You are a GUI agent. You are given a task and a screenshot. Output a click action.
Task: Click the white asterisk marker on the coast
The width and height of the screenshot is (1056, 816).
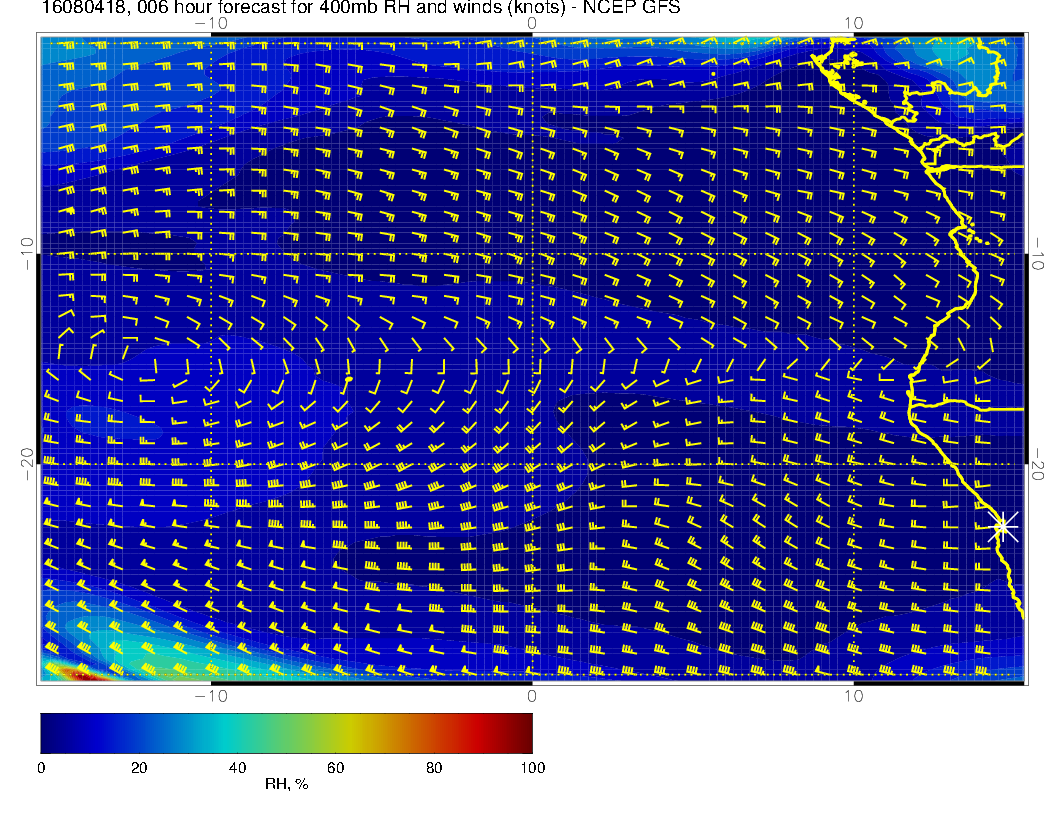click(x=1004, y=526)
